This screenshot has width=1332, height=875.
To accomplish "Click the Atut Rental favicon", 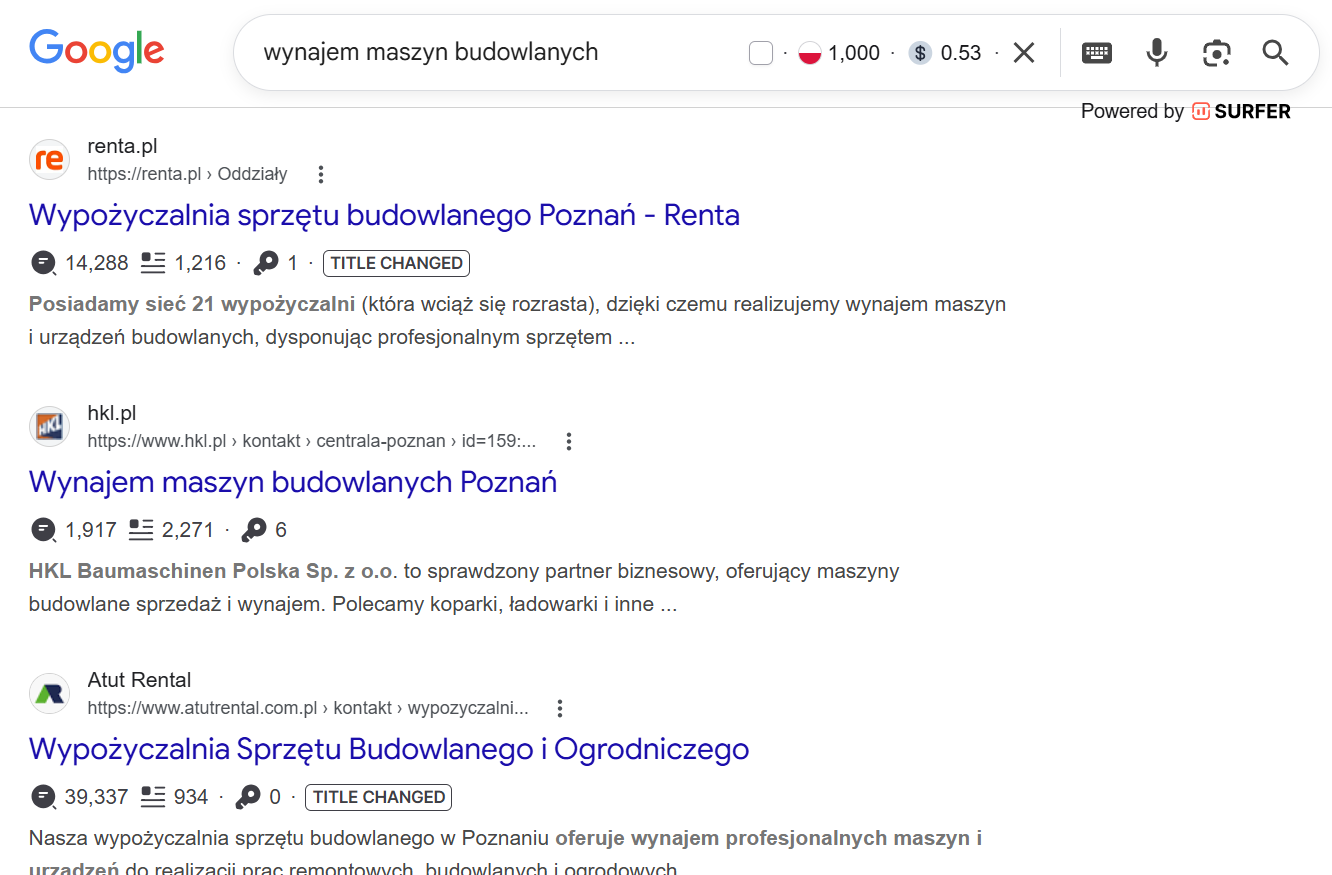I will point(49,694).
